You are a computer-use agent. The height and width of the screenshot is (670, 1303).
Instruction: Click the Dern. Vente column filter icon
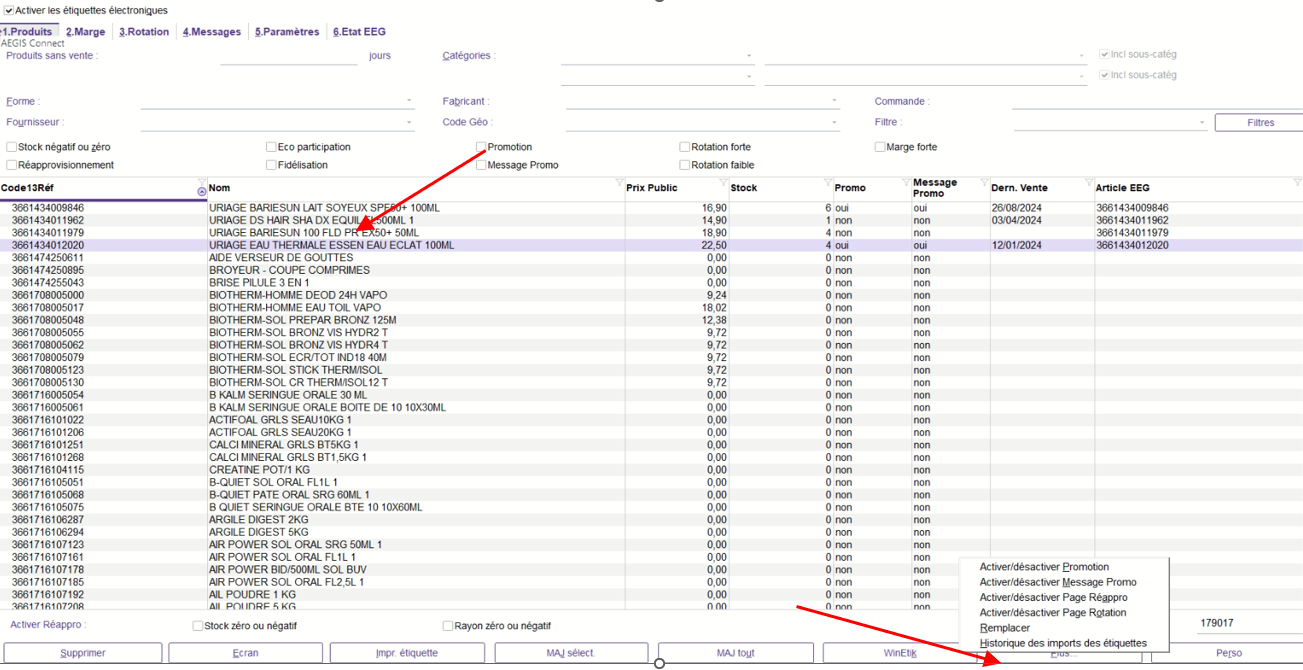tap(1088, 183)
